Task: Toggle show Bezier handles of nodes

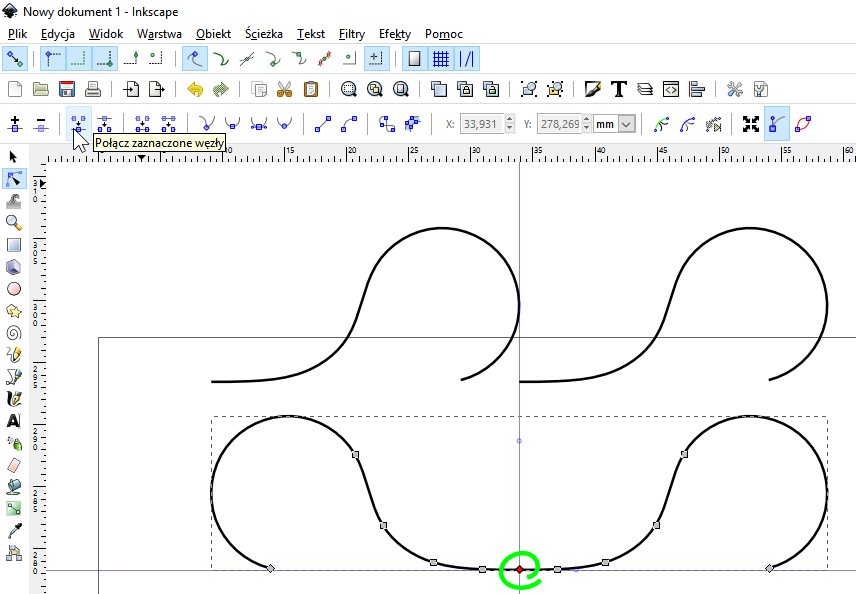Action: pos(776,124)
